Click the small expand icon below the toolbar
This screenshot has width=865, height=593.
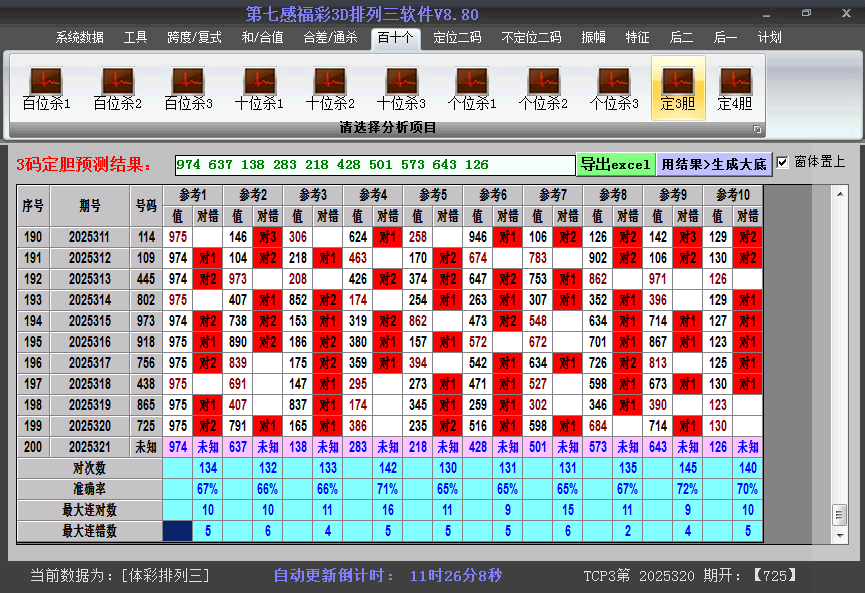pos(757,130)
